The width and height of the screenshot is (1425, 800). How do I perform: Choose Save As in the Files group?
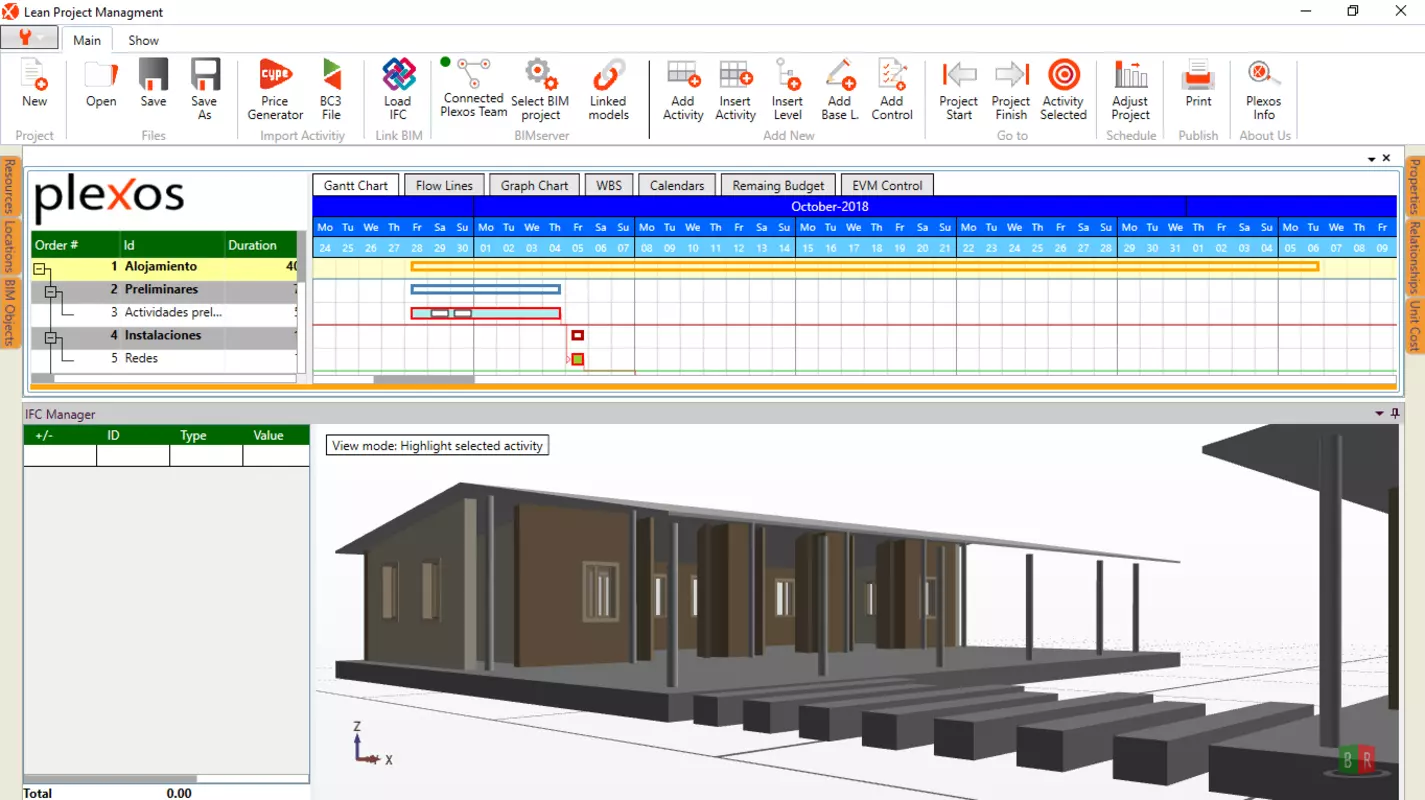tap(204, 89)
